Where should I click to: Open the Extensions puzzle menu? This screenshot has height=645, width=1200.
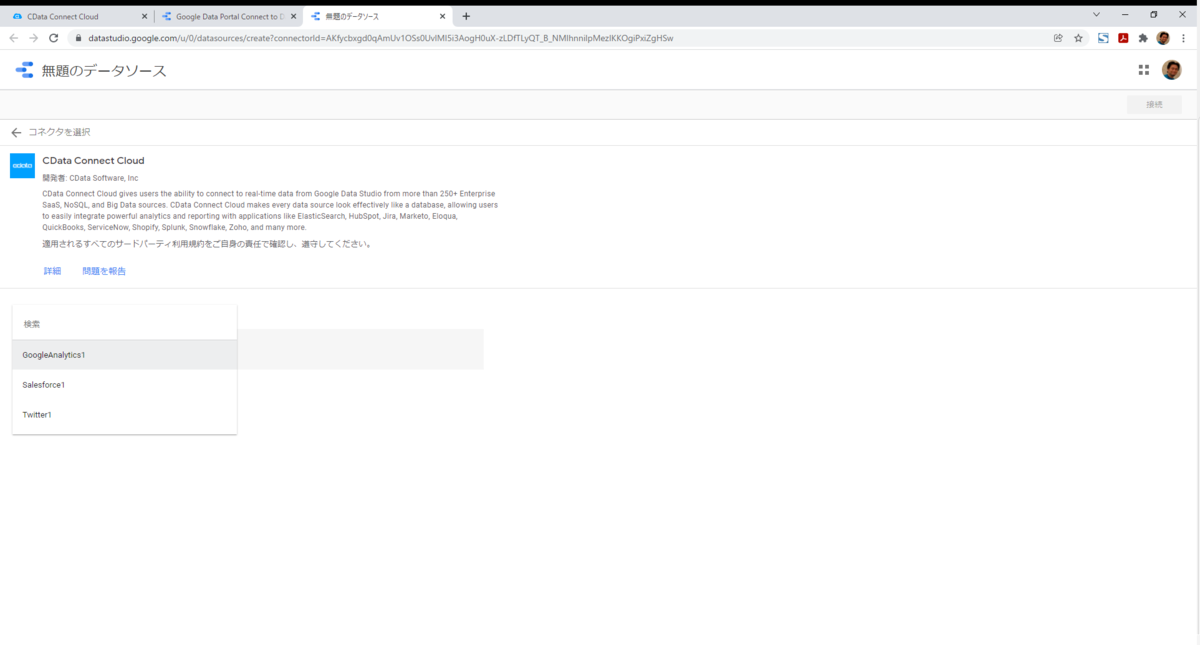click(1143, 38)
